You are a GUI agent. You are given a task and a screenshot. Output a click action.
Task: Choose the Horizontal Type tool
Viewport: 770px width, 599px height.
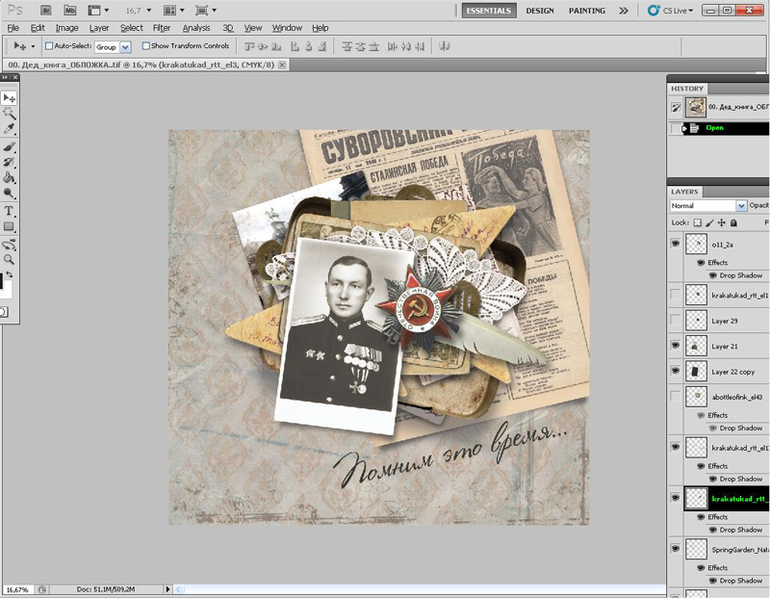tap(9, 211)
